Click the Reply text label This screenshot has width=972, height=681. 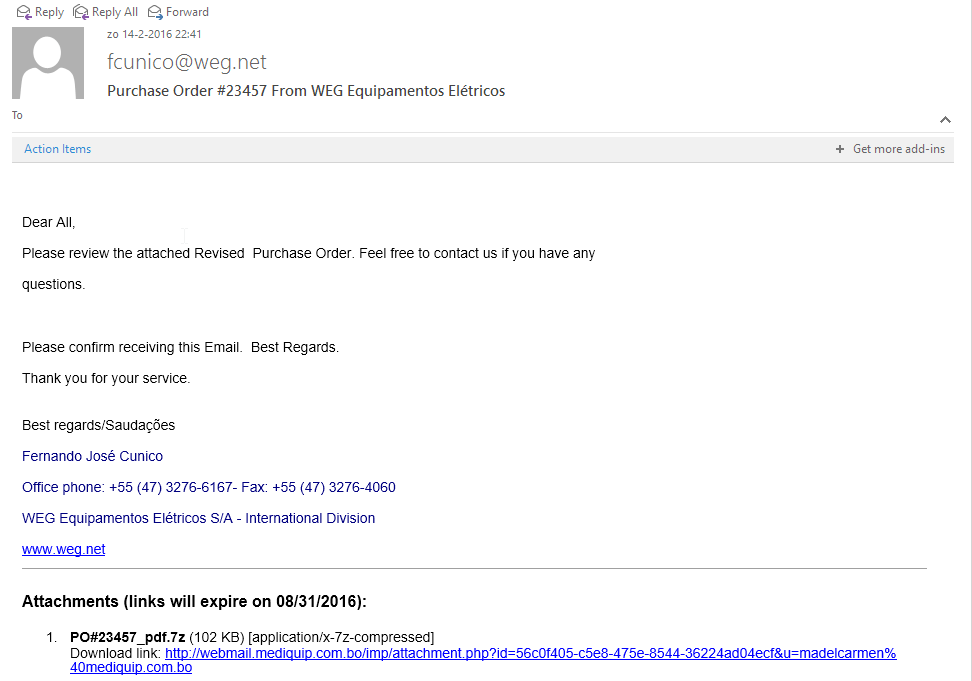[x=49, y=12]
